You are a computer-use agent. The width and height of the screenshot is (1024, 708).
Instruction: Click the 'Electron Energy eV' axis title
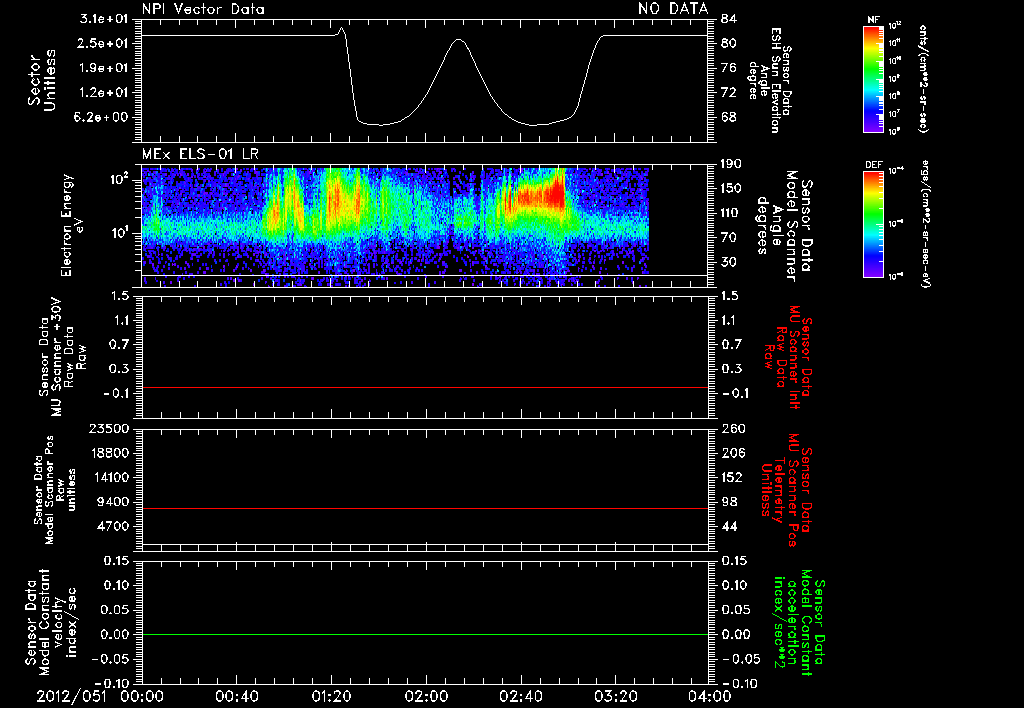(73, 225)
